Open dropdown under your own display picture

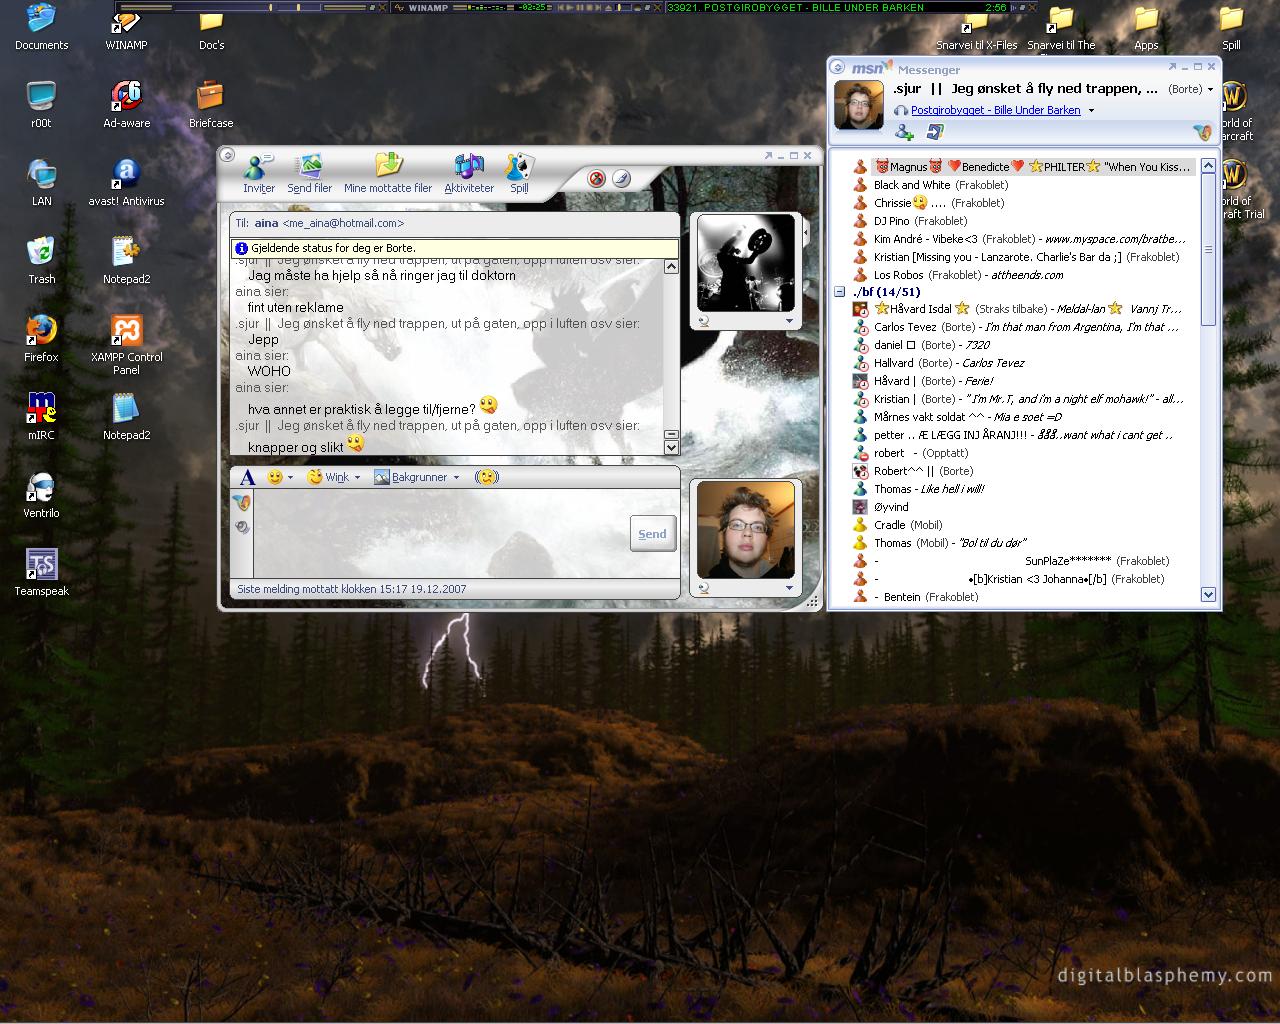(x=789, y=588)
